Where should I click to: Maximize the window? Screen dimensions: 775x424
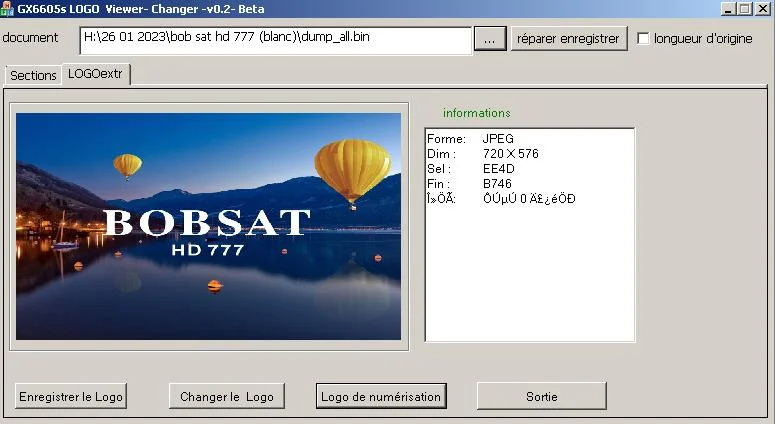pos(745,8)
